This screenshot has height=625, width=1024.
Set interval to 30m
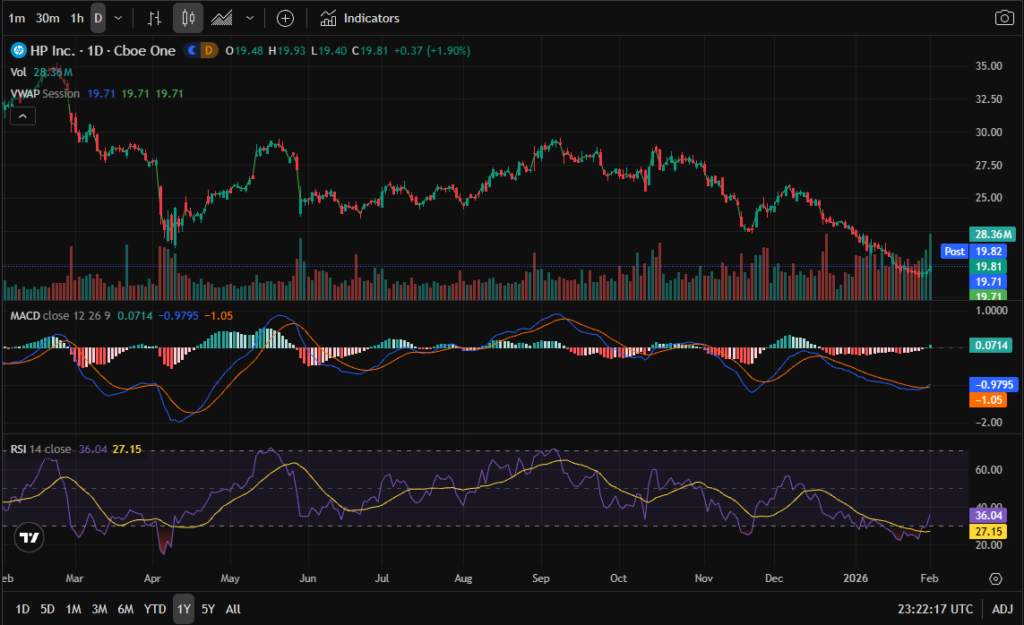click(x=46, y=18)
